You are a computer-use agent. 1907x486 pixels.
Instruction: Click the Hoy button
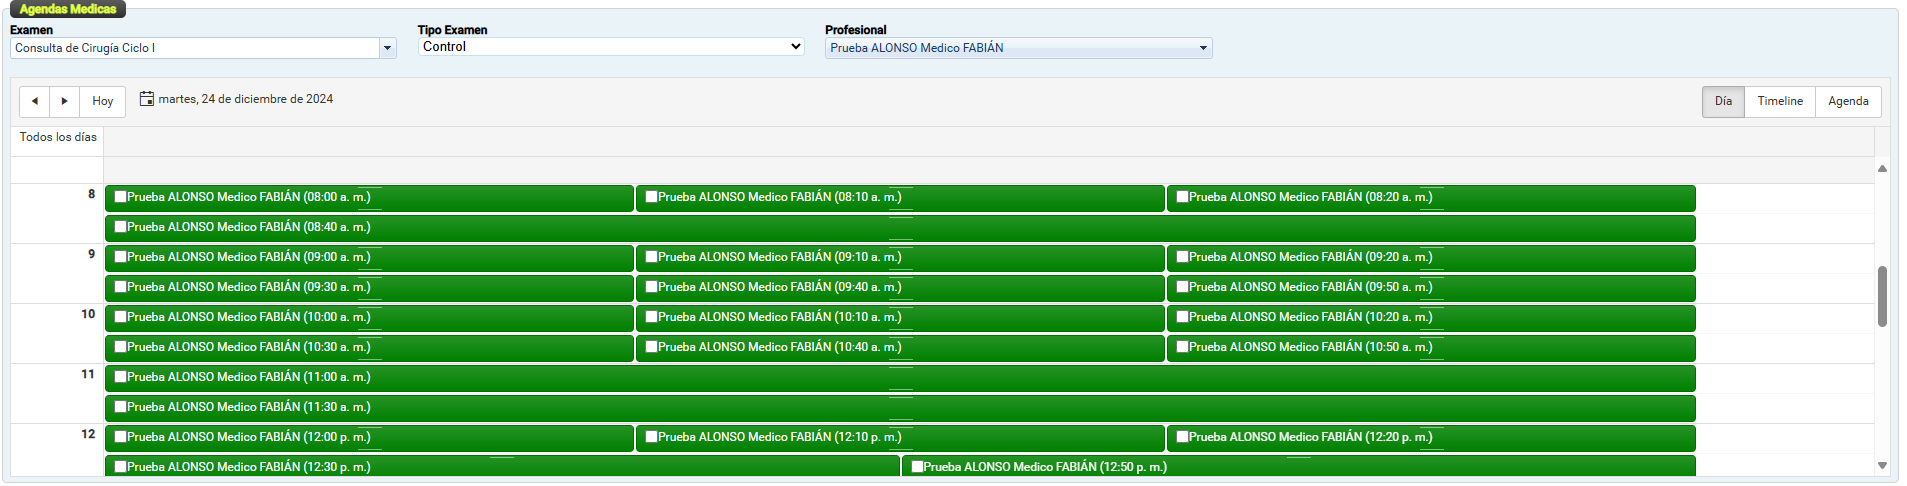point(102,101)
